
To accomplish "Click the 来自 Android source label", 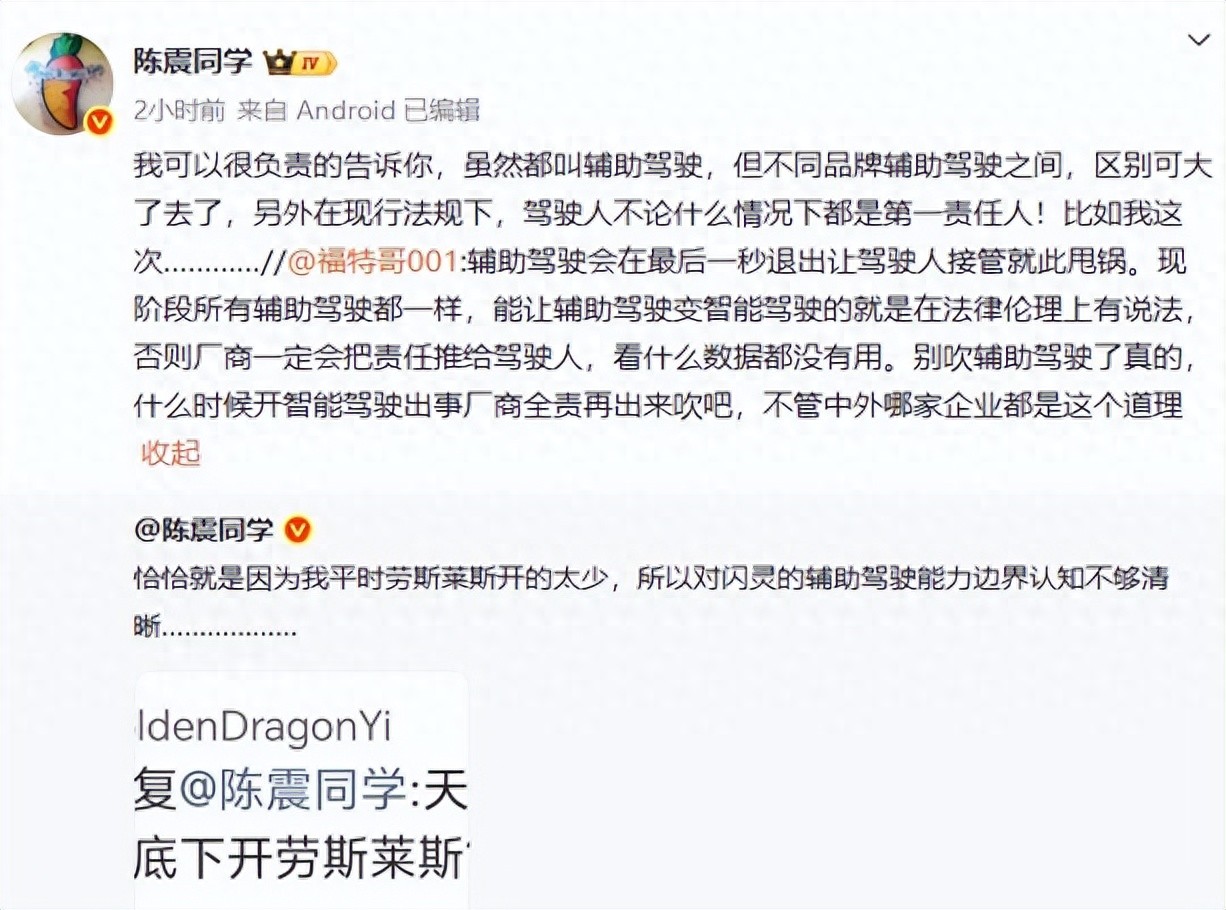I will pos(316,110).
